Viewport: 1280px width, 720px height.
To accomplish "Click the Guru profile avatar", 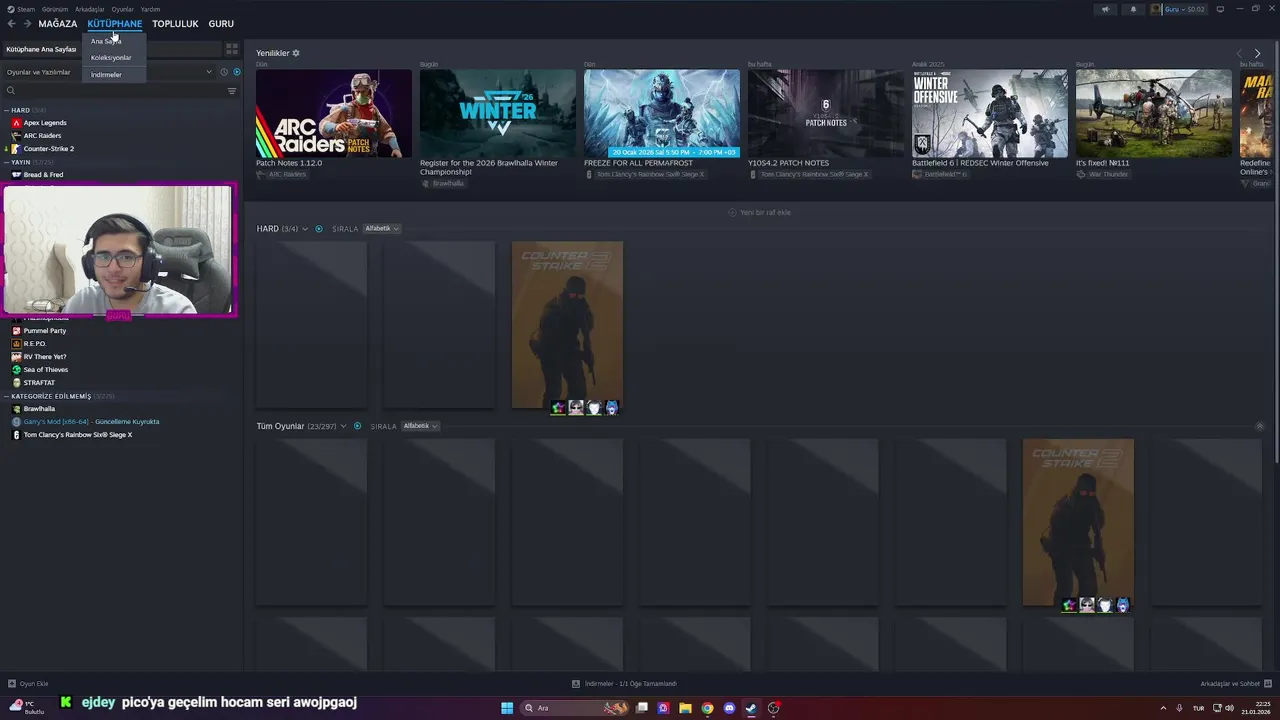I will 1156,9.
